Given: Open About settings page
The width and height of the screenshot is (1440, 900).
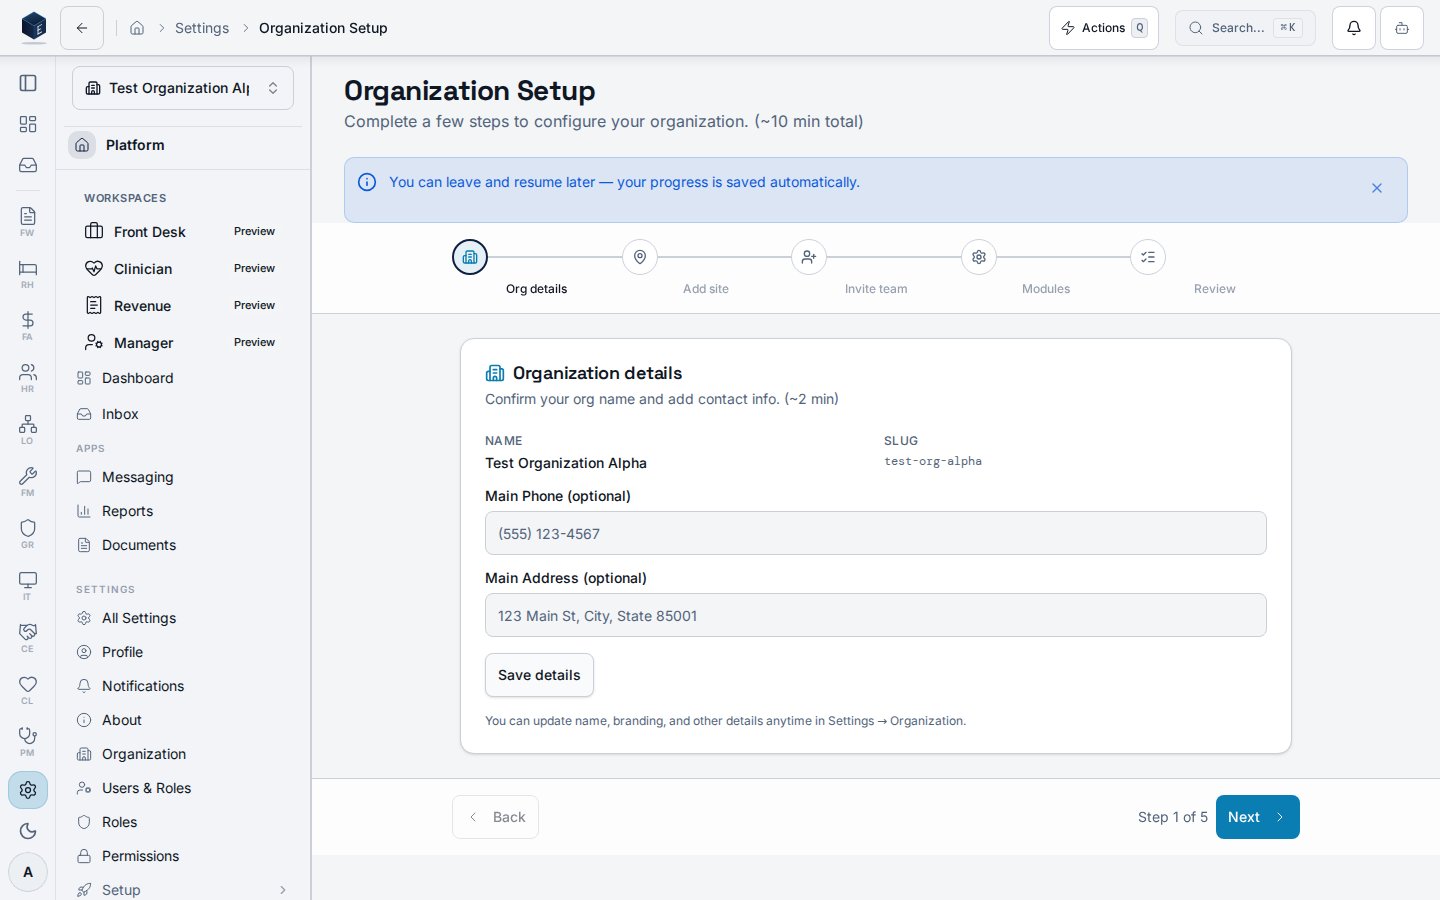Looking at the screenshot, I should coord(183,720).
